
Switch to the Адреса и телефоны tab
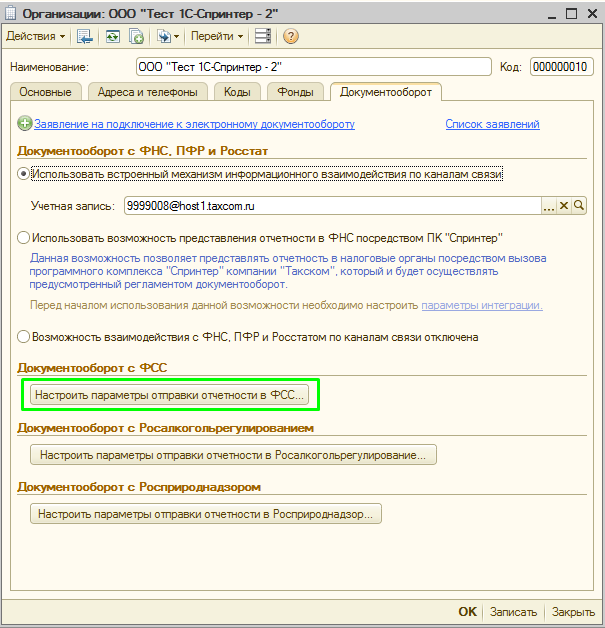click(147, 92)
